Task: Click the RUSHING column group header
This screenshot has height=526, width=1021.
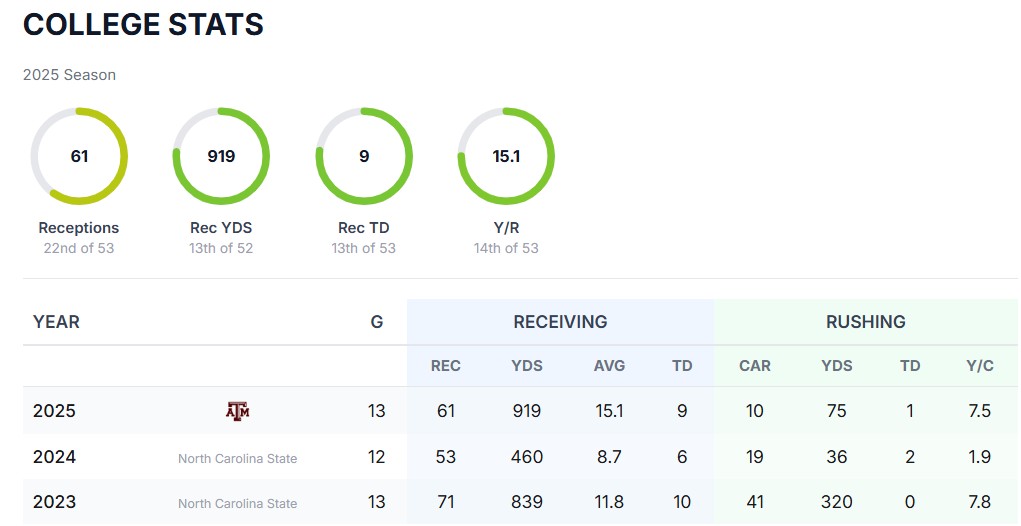Action: point(865,322)
